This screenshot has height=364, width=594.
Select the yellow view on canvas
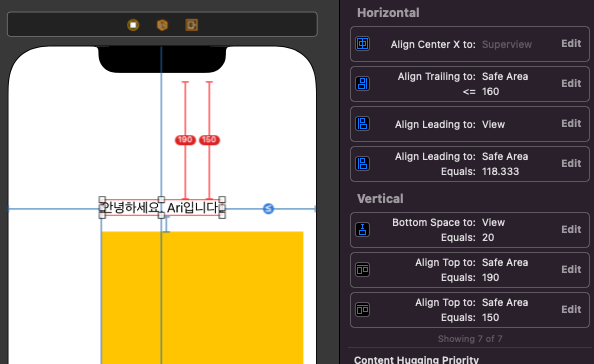click(202, 297)
